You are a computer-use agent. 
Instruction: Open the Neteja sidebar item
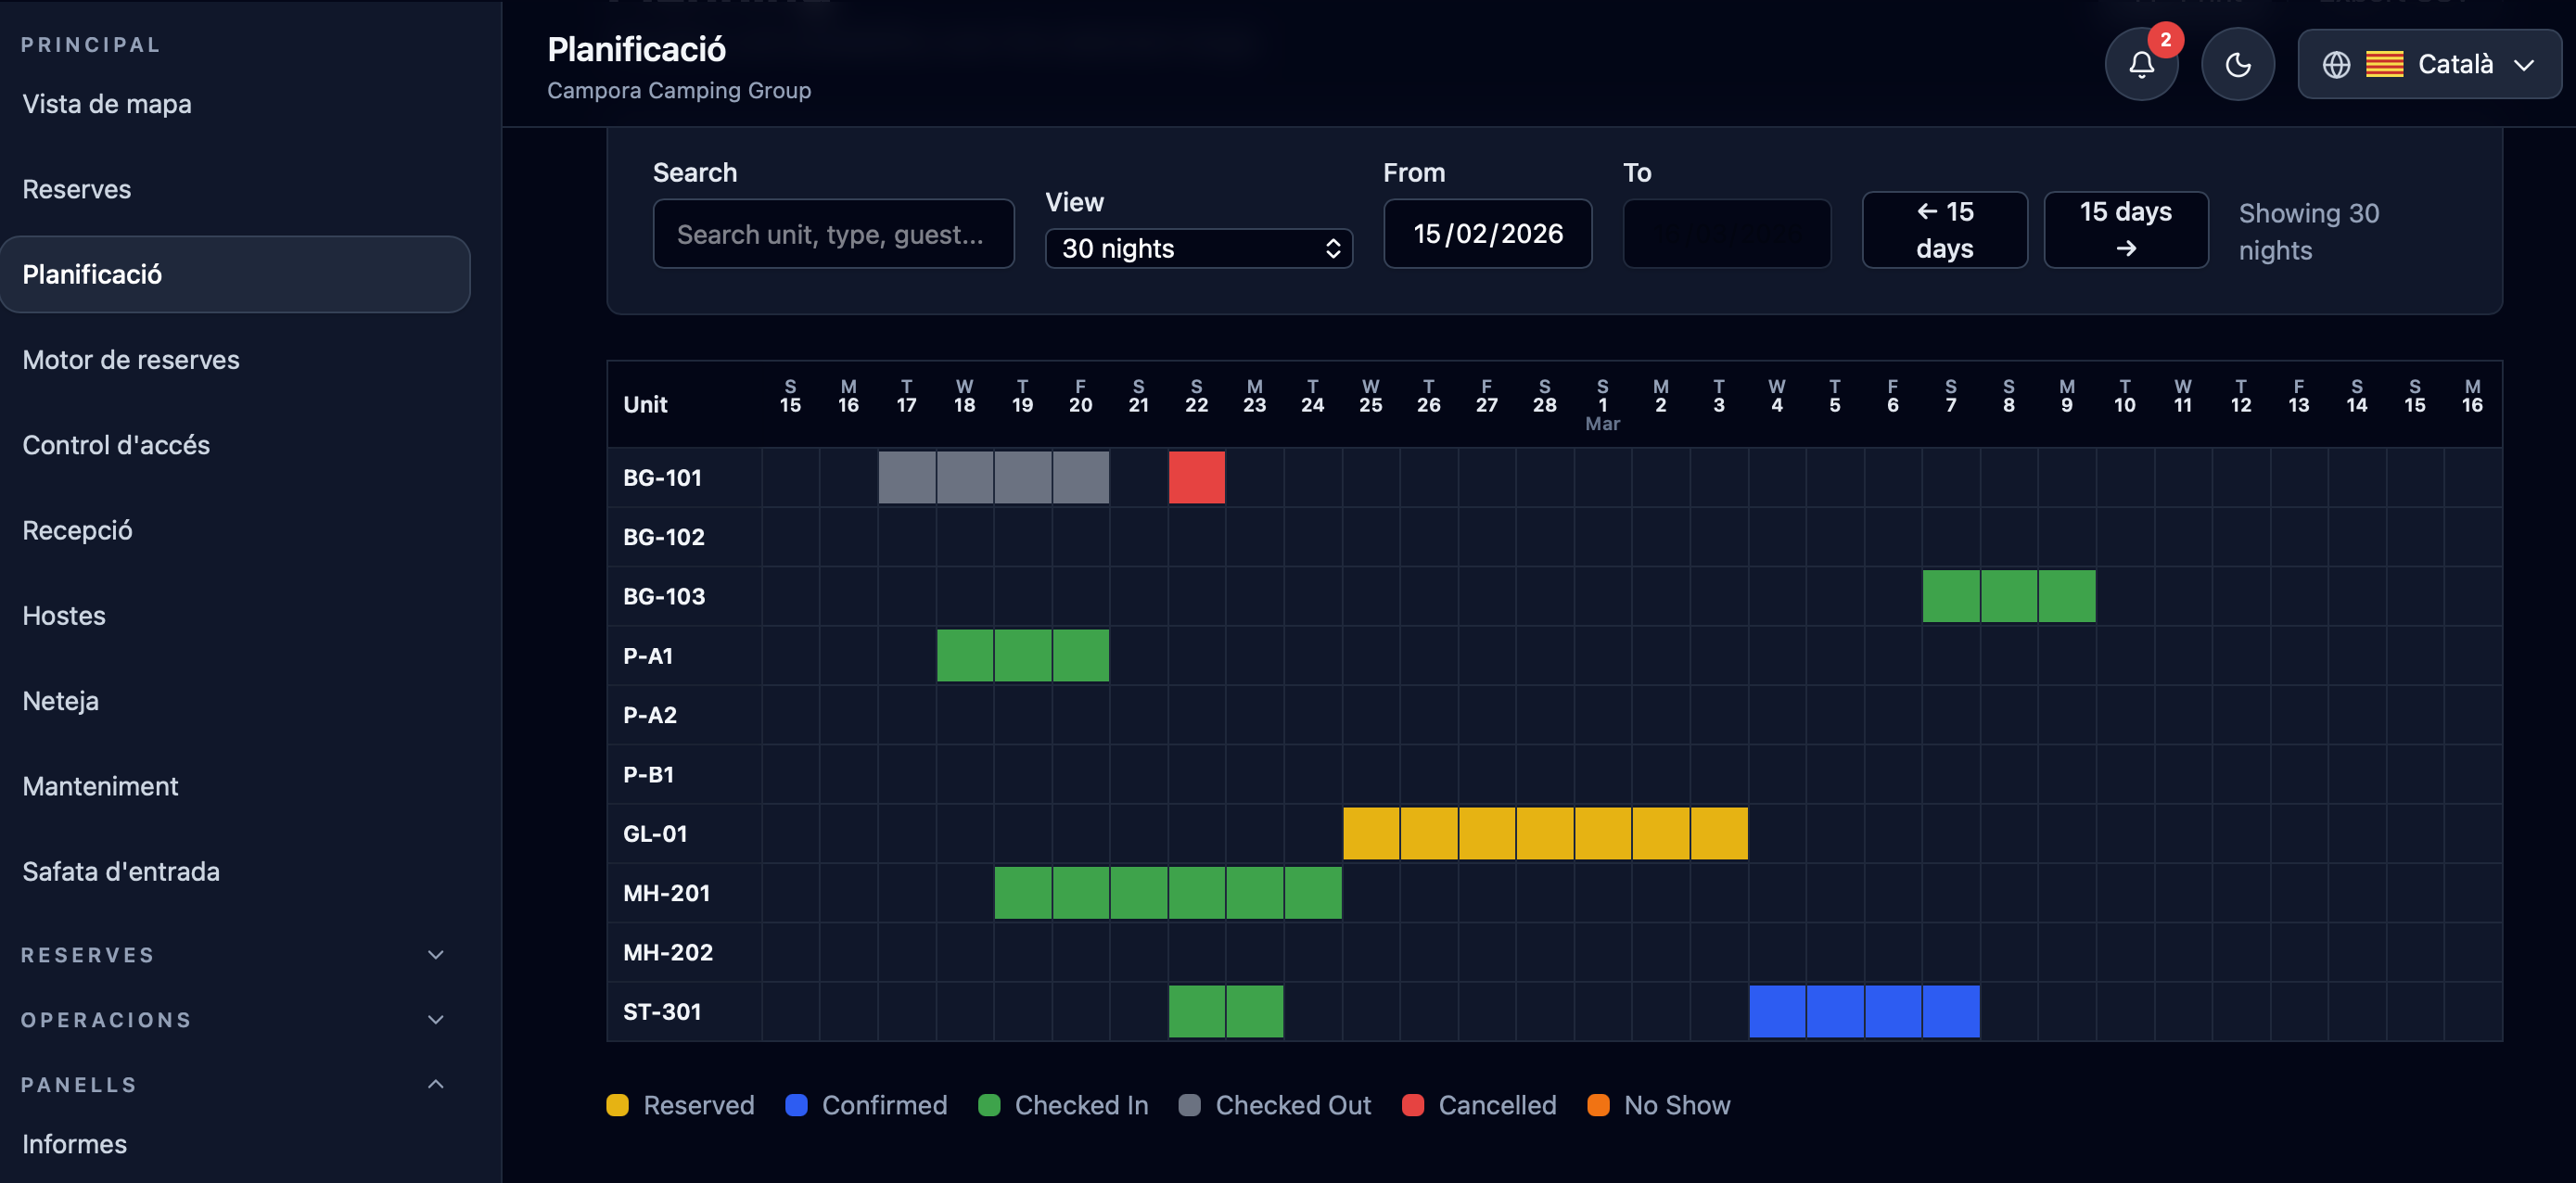point(61,701)
